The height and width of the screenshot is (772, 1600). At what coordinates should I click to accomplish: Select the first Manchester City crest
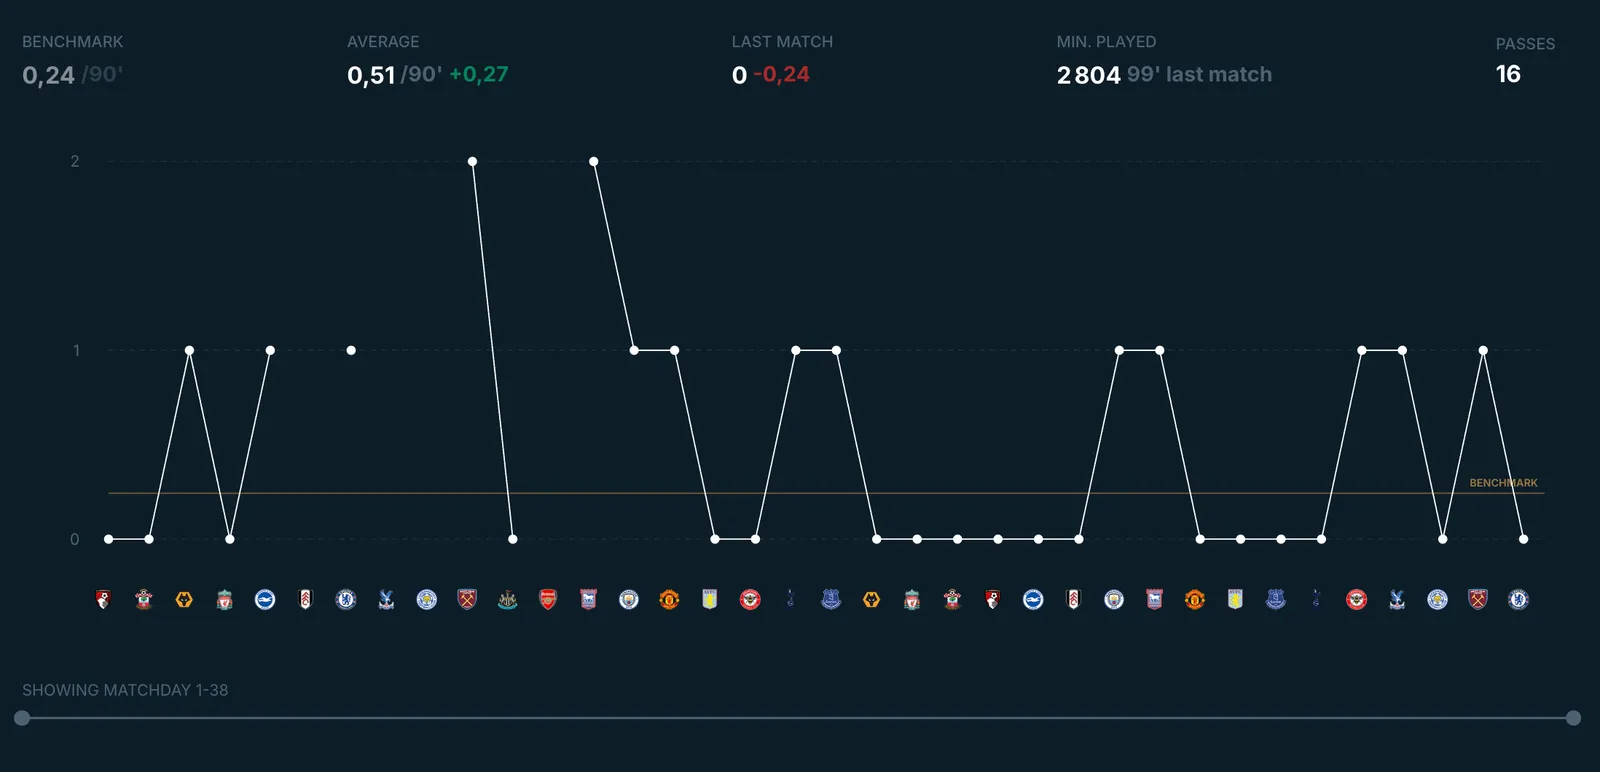coord(629,599)
